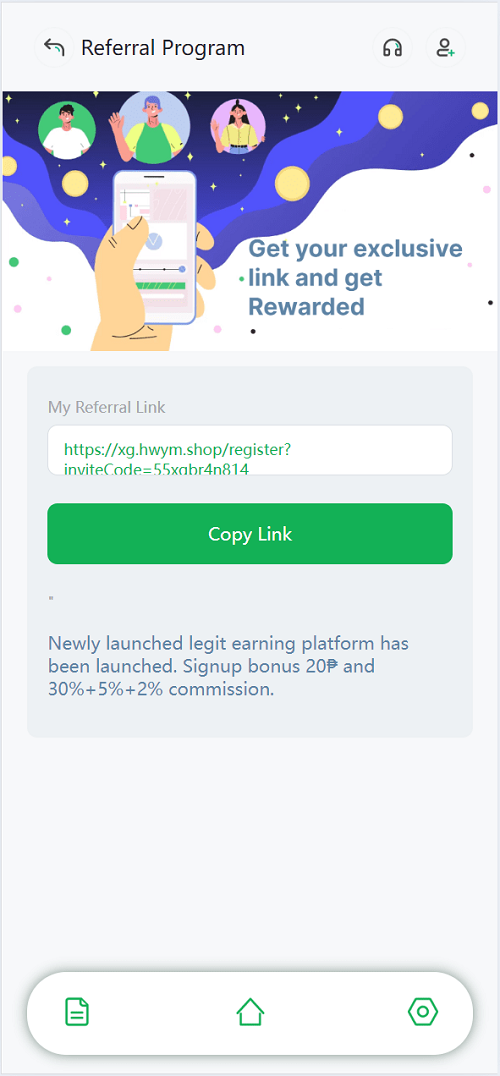Image resolution: width=500 pixels, height=1076 pixels.
Task: Go to Home from bottom navigation
Action: coord(250,1011)
